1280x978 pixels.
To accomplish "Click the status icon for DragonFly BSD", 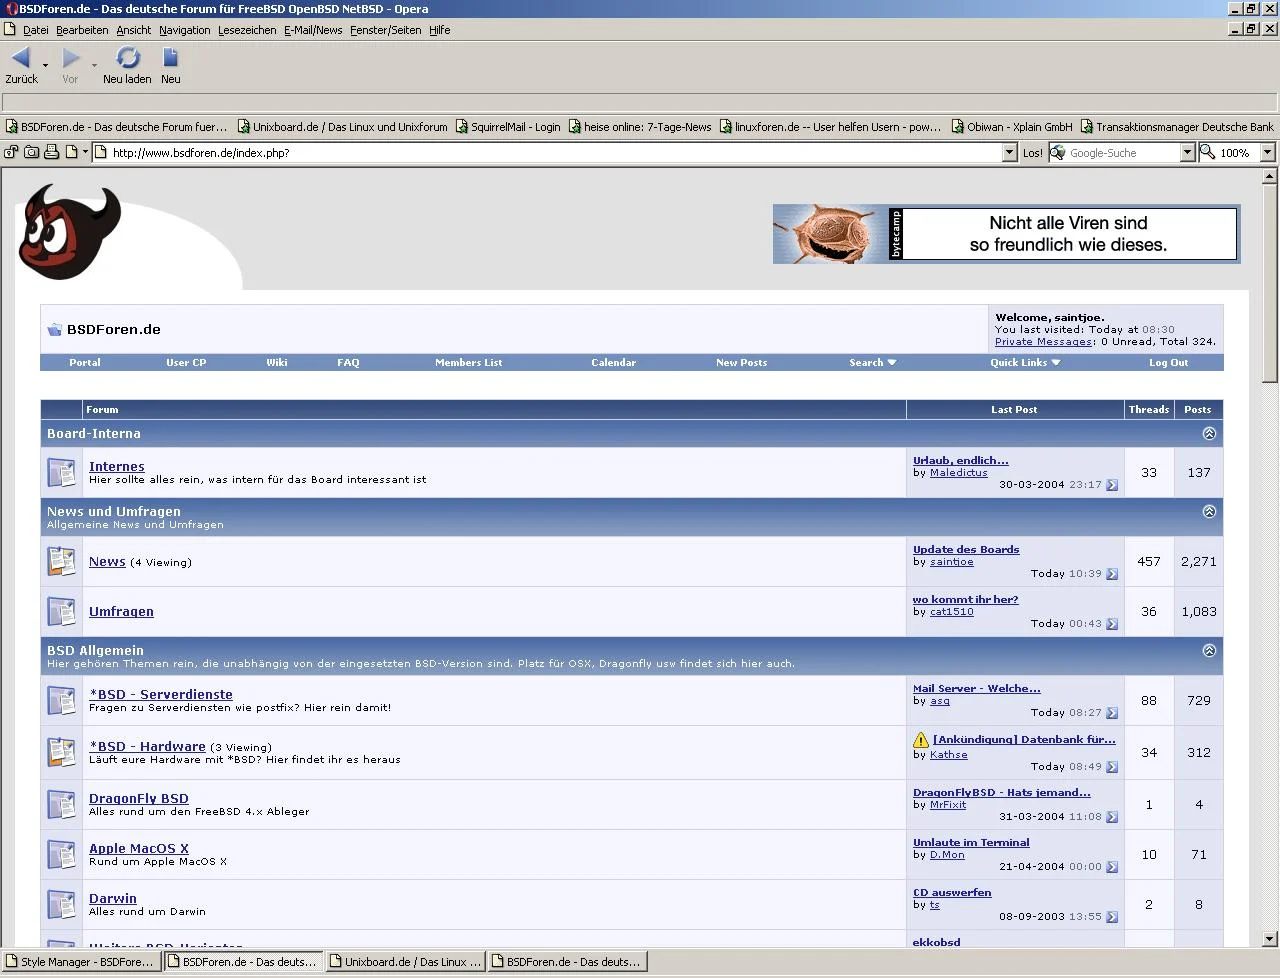I will (x=61, y=804).
